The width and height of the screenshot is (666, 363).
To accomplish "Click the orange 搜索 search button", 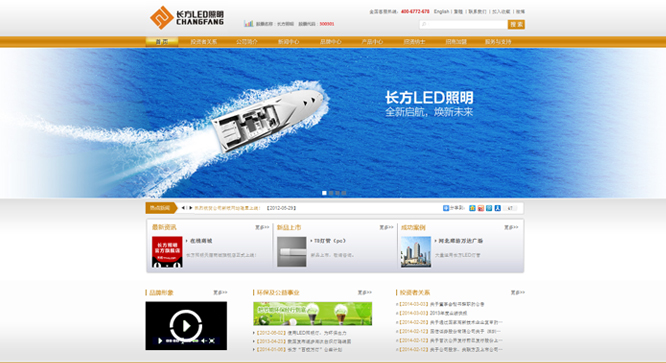I will pos(516,25).
